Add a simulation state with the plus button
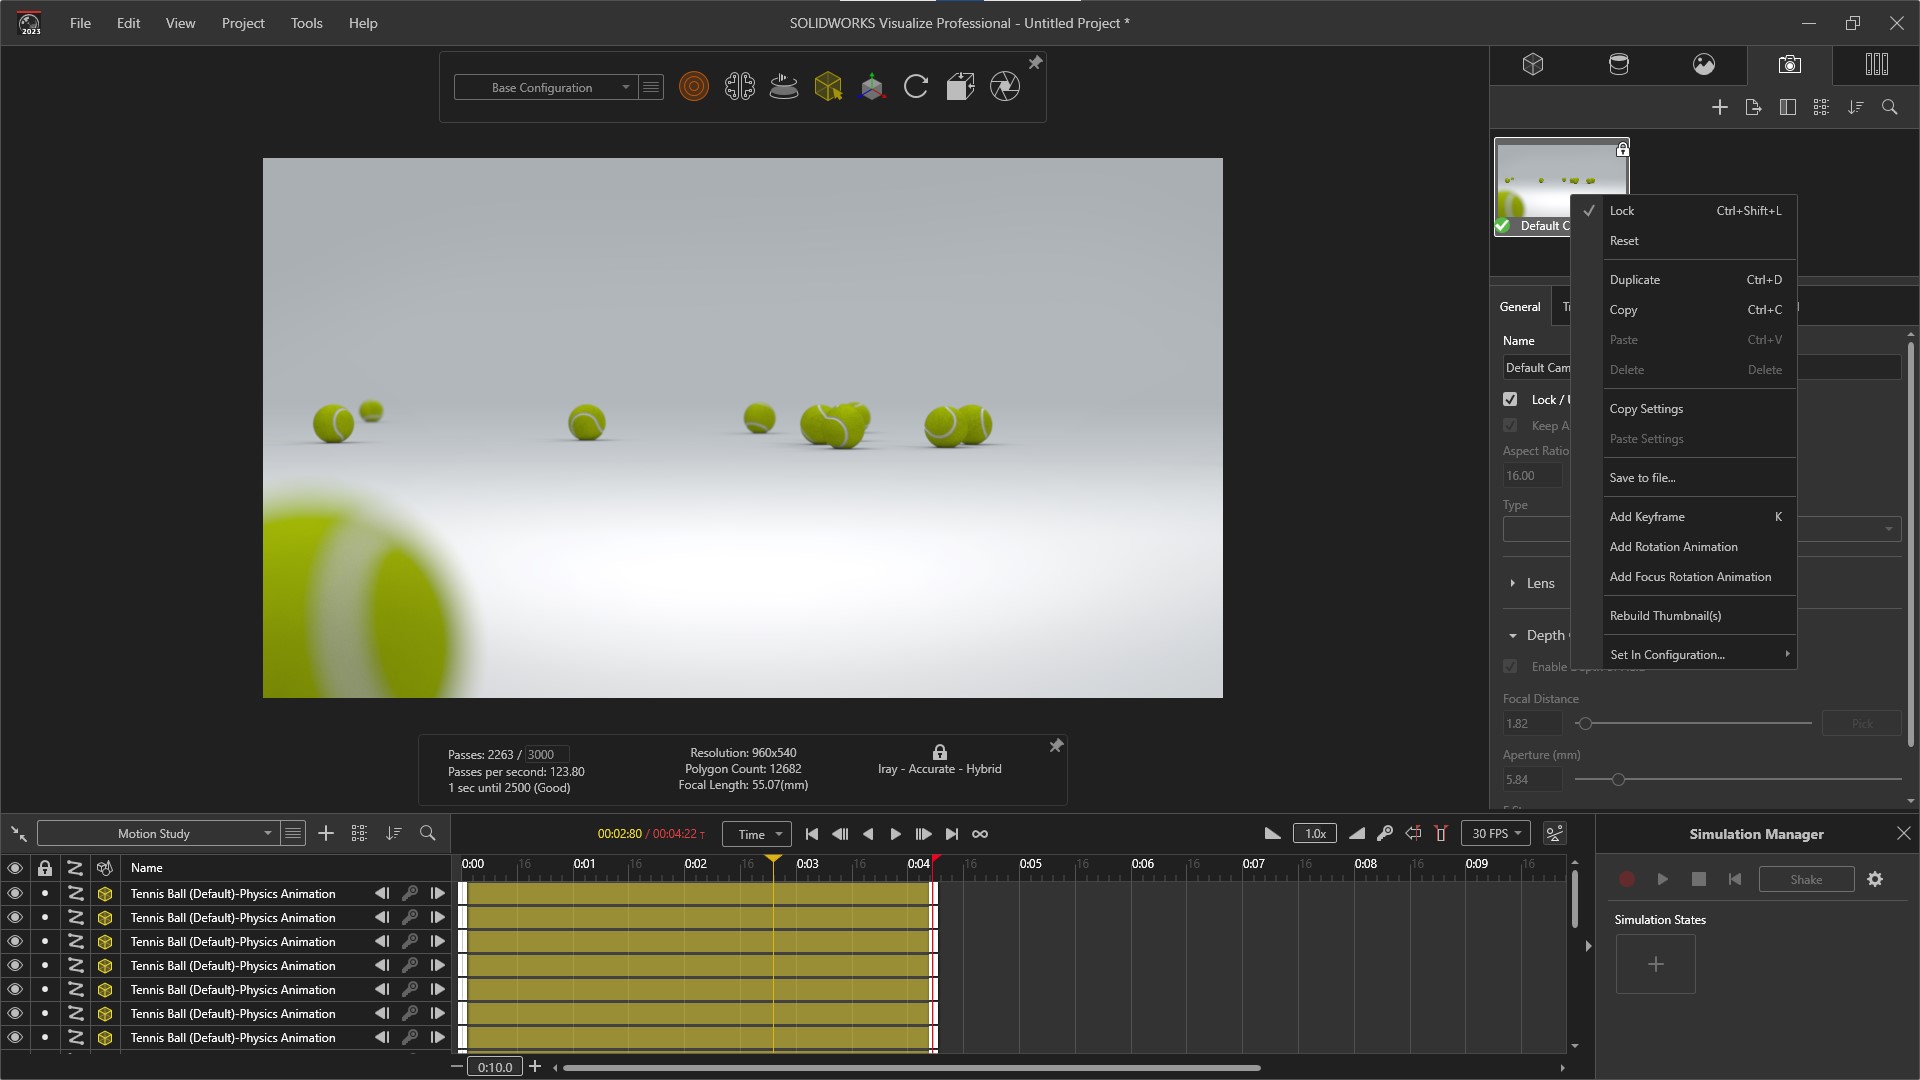The width and height of the screenshot is (1920, 1080). (1654, 963)
